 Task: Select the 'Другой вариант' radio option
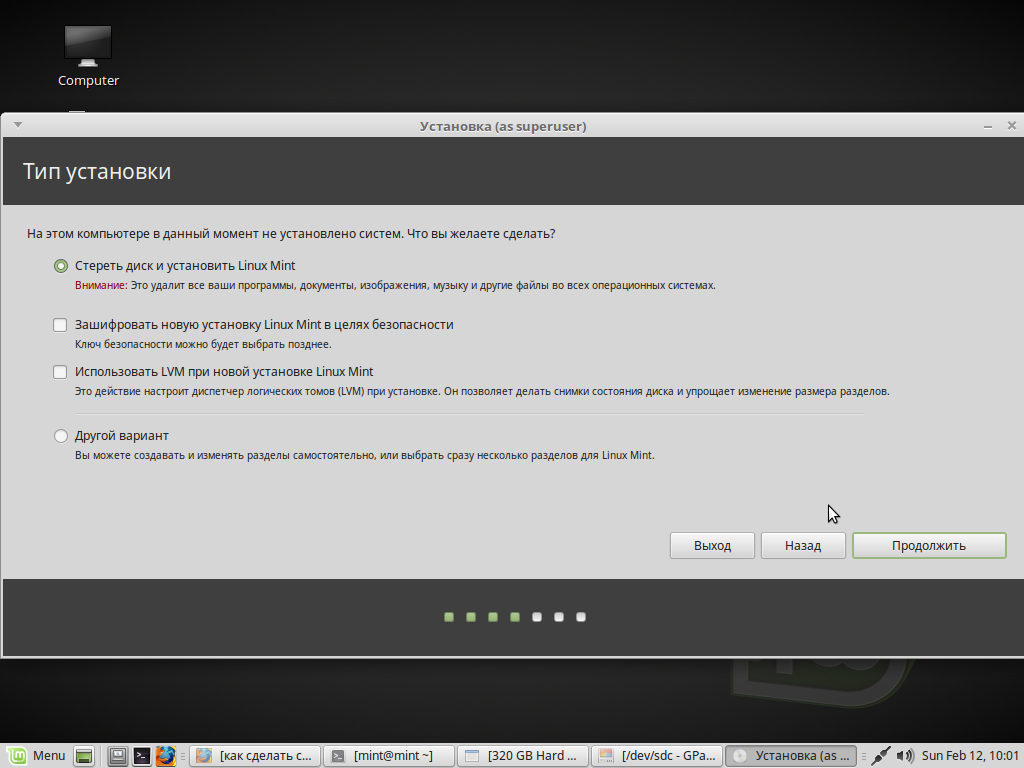[x=62, y=436]
